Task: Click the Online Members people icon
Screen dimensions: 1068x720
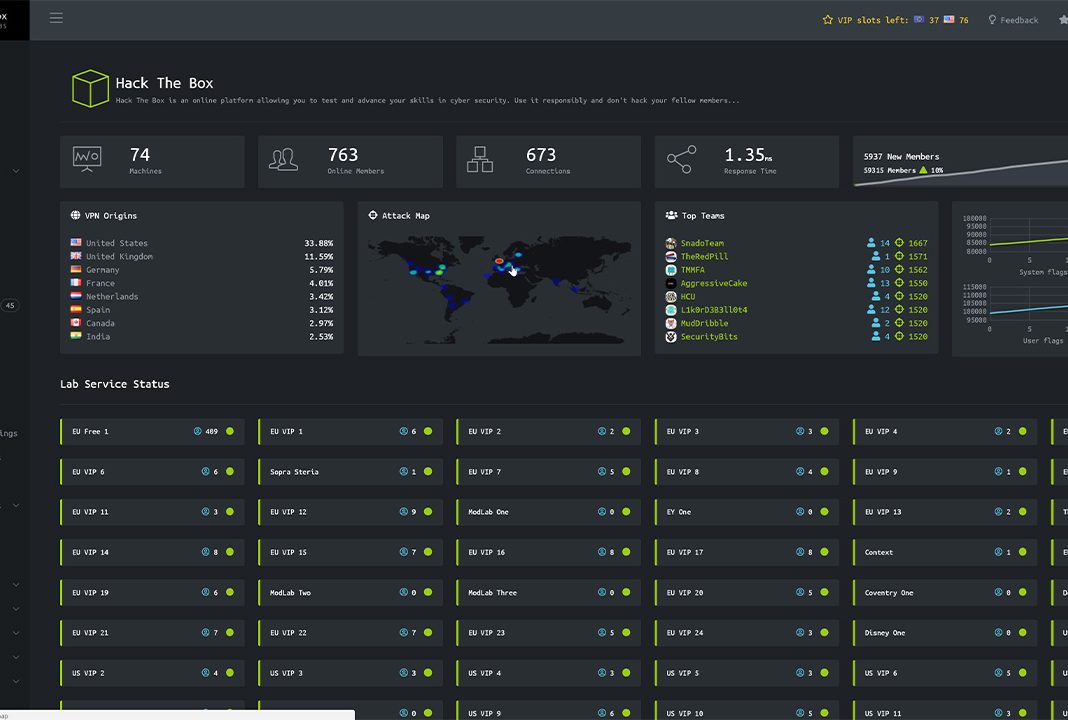Action: 283,159
